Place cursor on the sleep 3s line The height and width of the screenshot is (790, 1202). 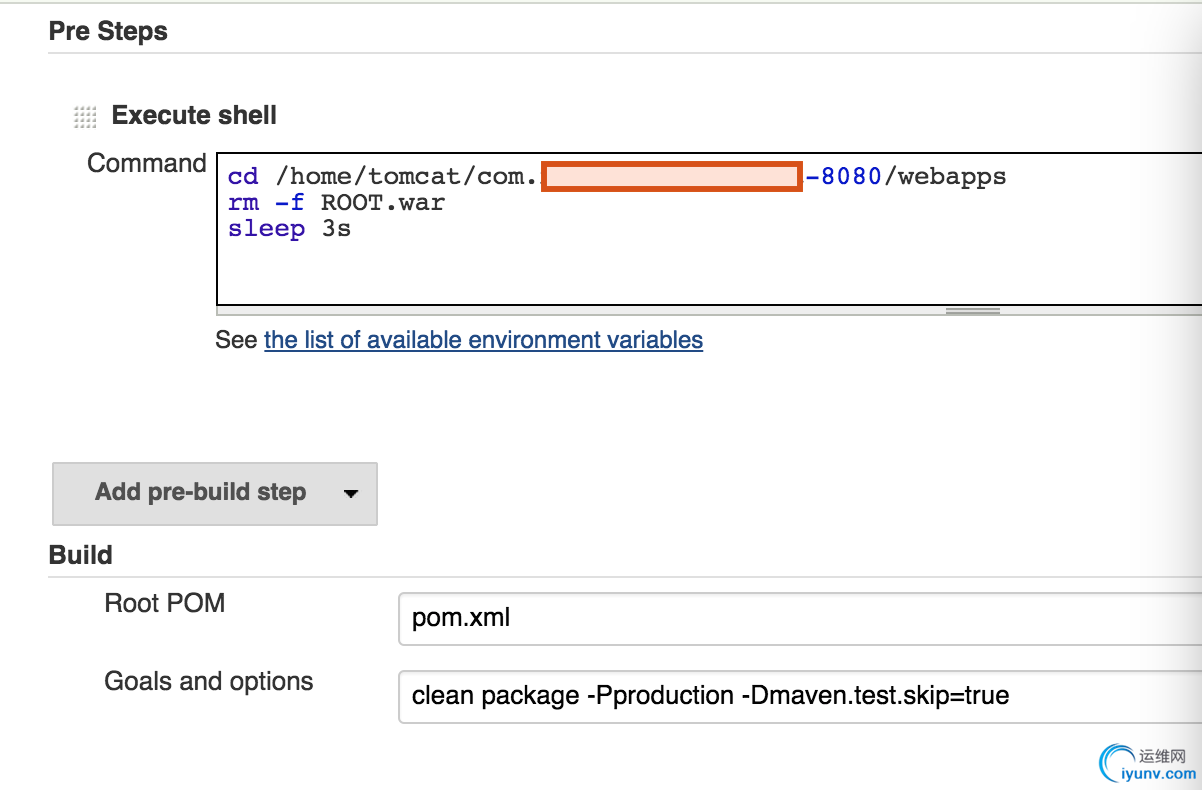[289, 229]
